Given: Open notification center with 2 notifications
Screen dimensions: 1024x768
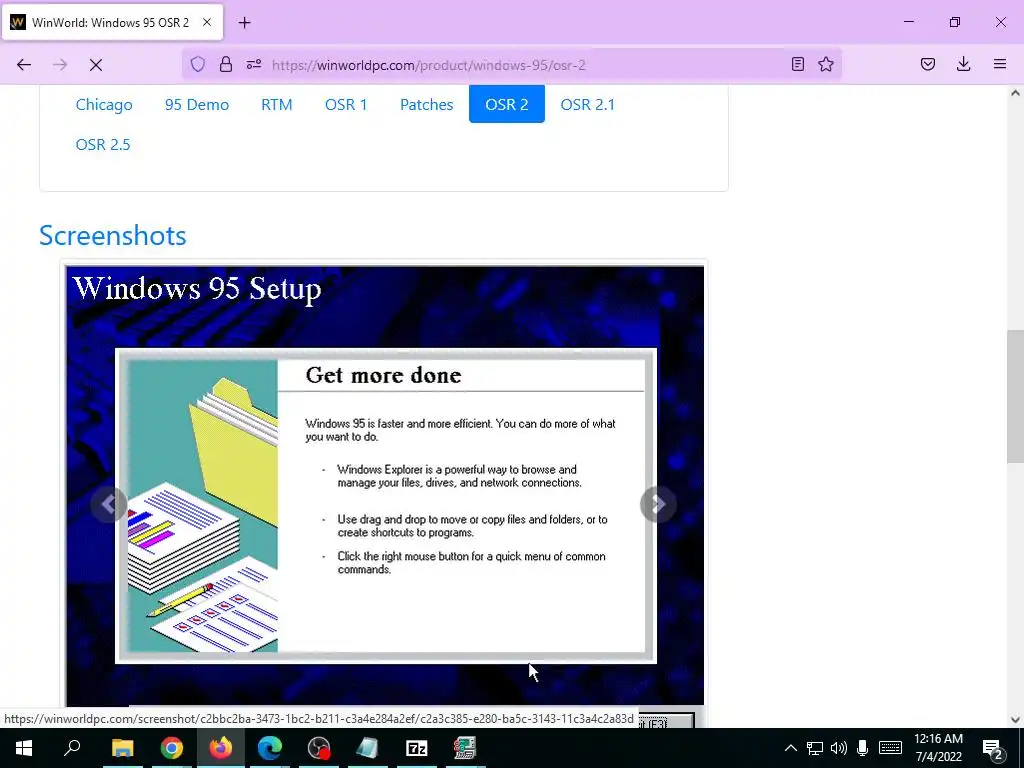Looking at the screenshot, I should (x=992, y=748).
